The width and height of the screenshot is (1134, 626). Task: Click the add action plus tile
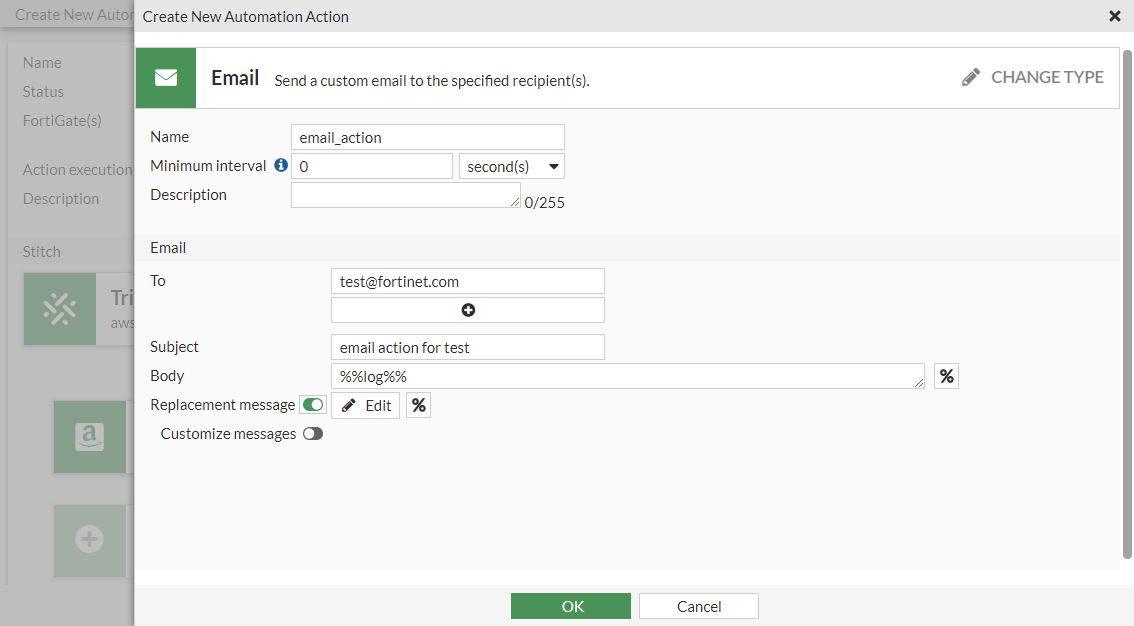90,540
